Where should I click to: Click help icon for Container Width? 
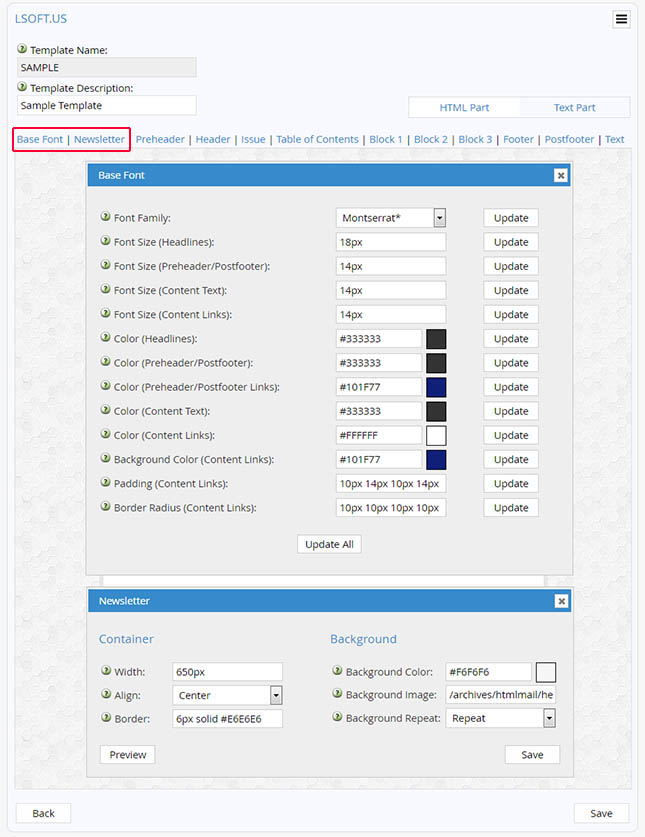(x=106, y=670)
